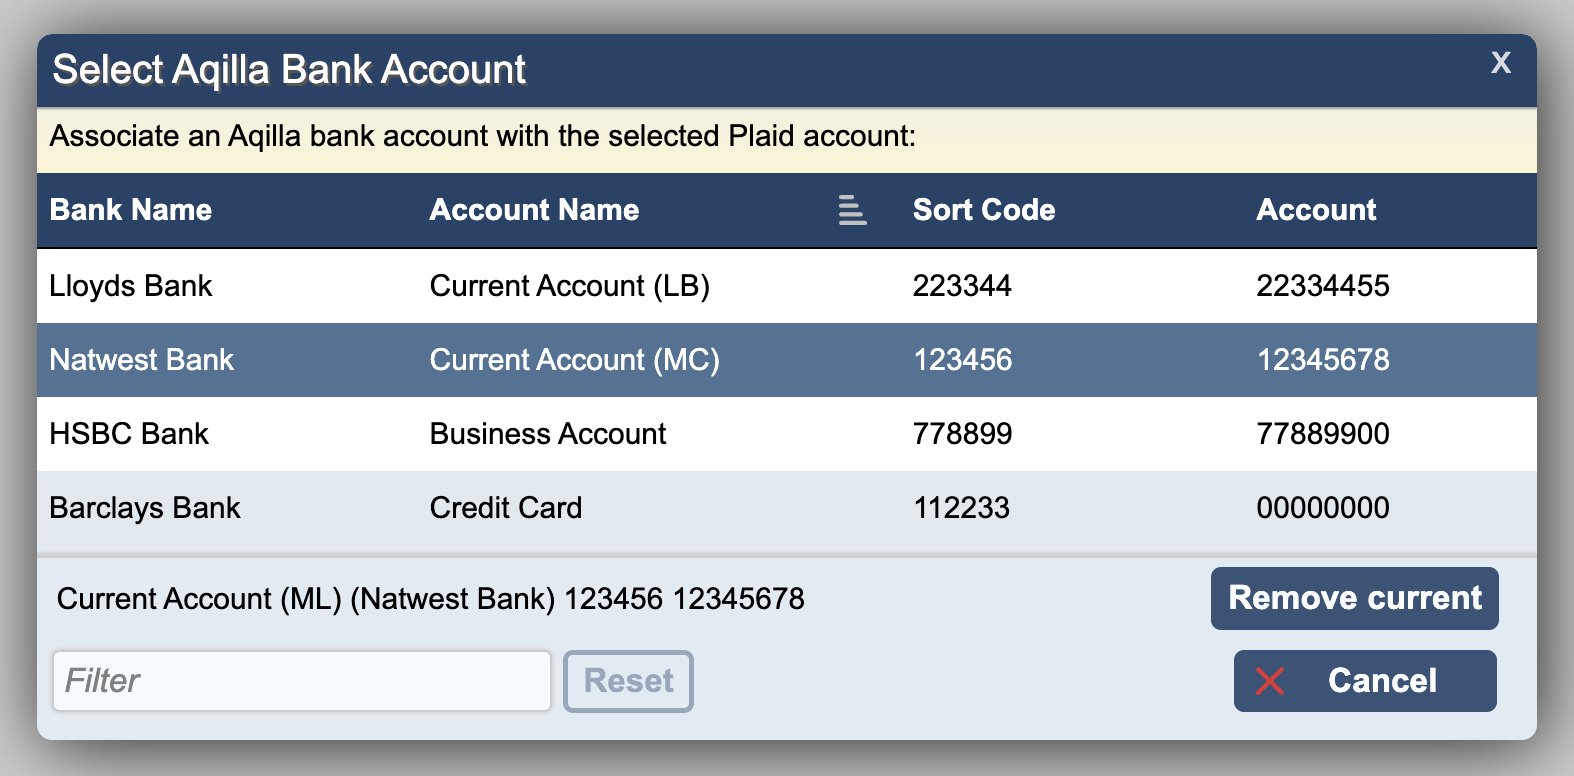This screenshot has width=1574, height=776.
Task: Sort by the Sort Code column header
Action: [x=983, y=210]
